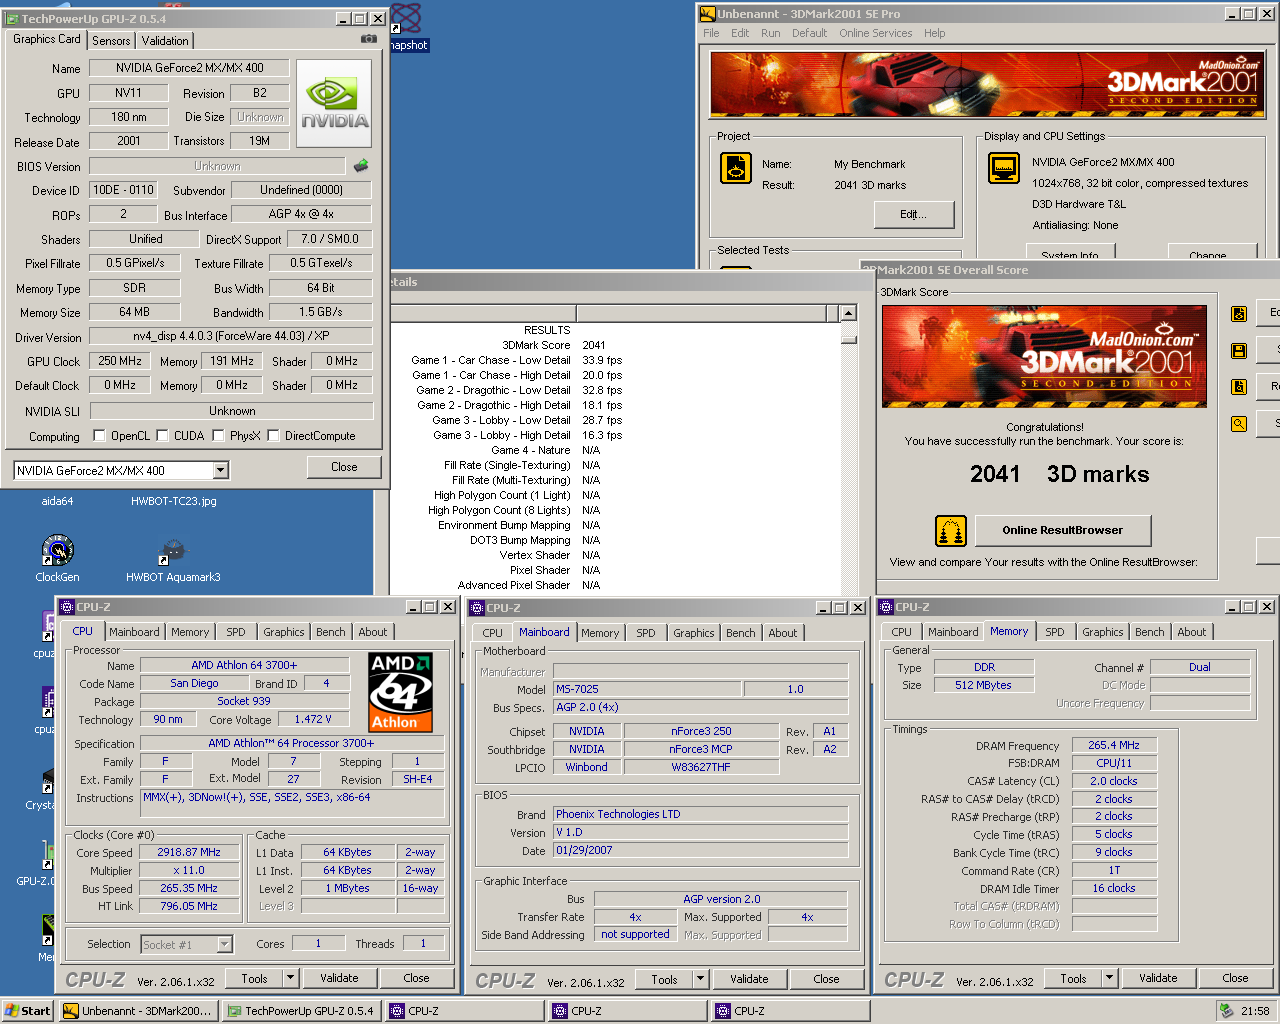Viewport: 1280px width, 1024px height.
Task: Switch to SPD tab in left CPU-Z window
Action: 235,632
